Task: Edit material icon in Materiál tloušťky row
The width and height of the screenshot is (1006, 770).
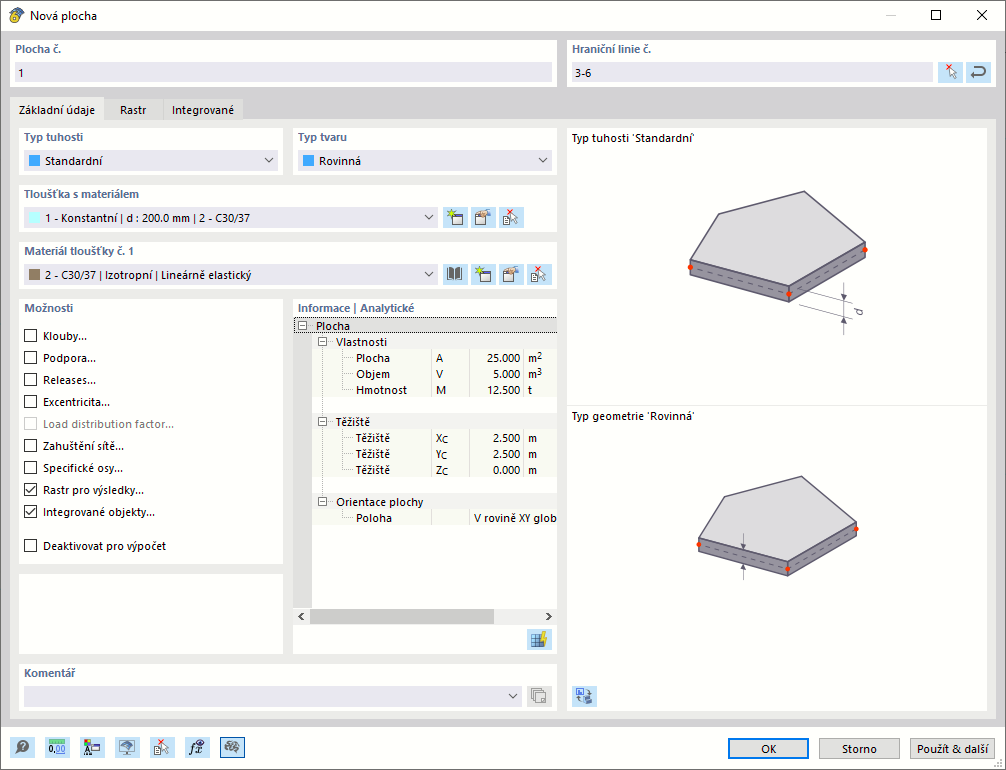Action: tap(511, 275)
